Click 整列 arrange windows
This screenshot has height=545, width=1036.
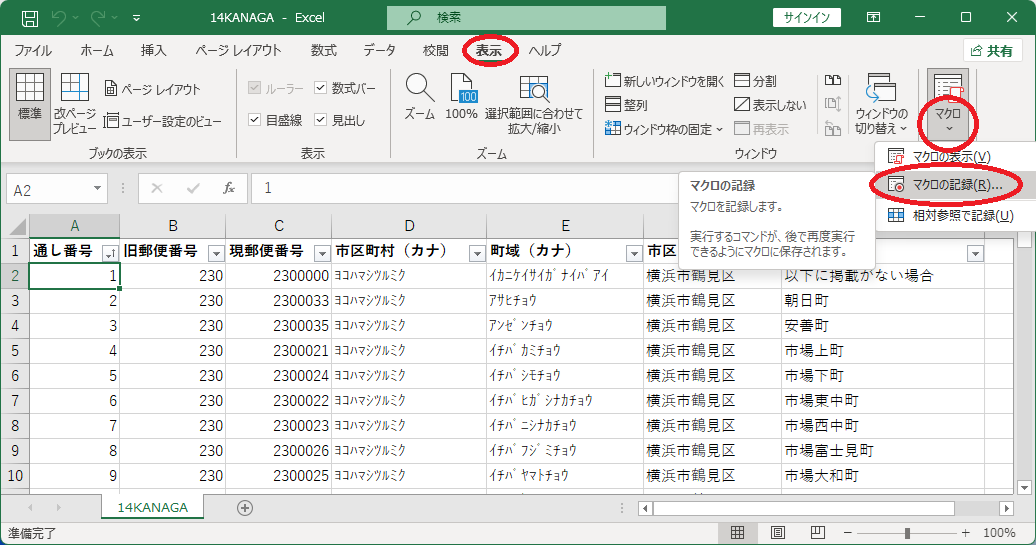coord(626,104)
